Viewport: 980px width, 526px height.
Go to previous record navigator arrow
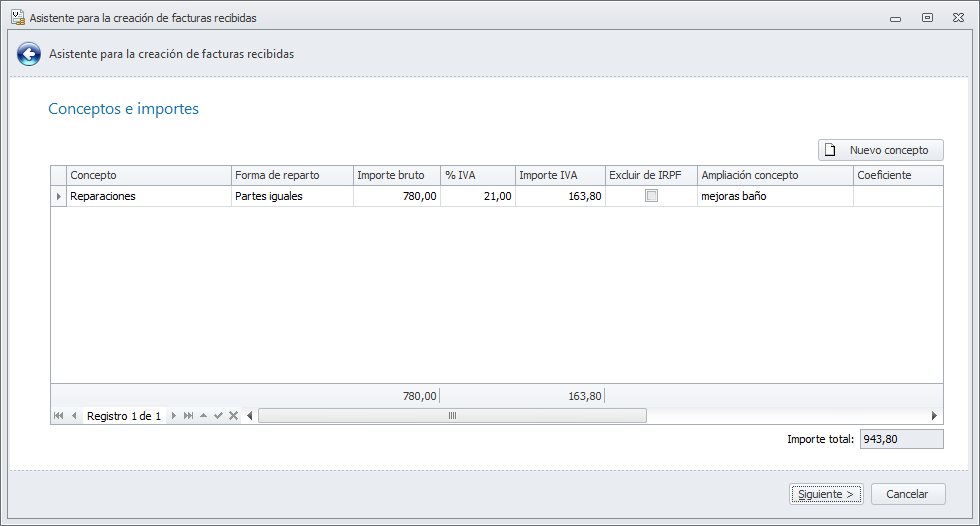coord(74,416)
